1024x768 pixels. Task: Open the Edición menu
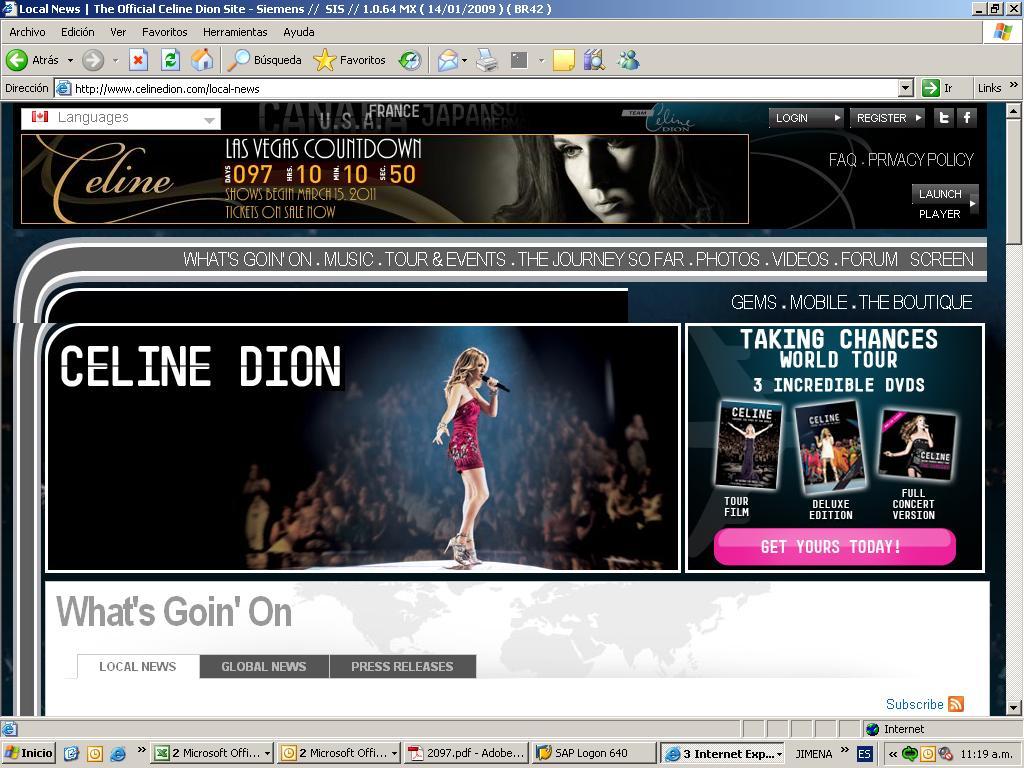click(78, 32)
